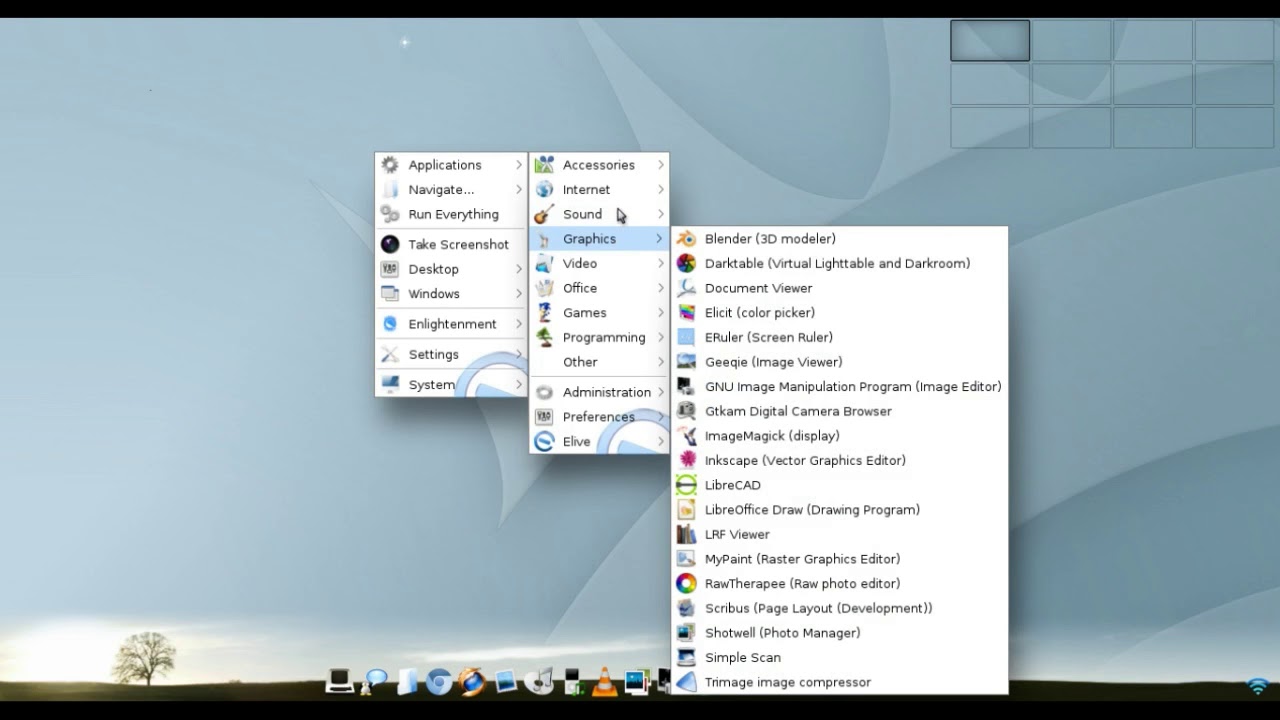Open the iPod media player dock icon
Viewport: 1280px width, 720px height.
572,682
